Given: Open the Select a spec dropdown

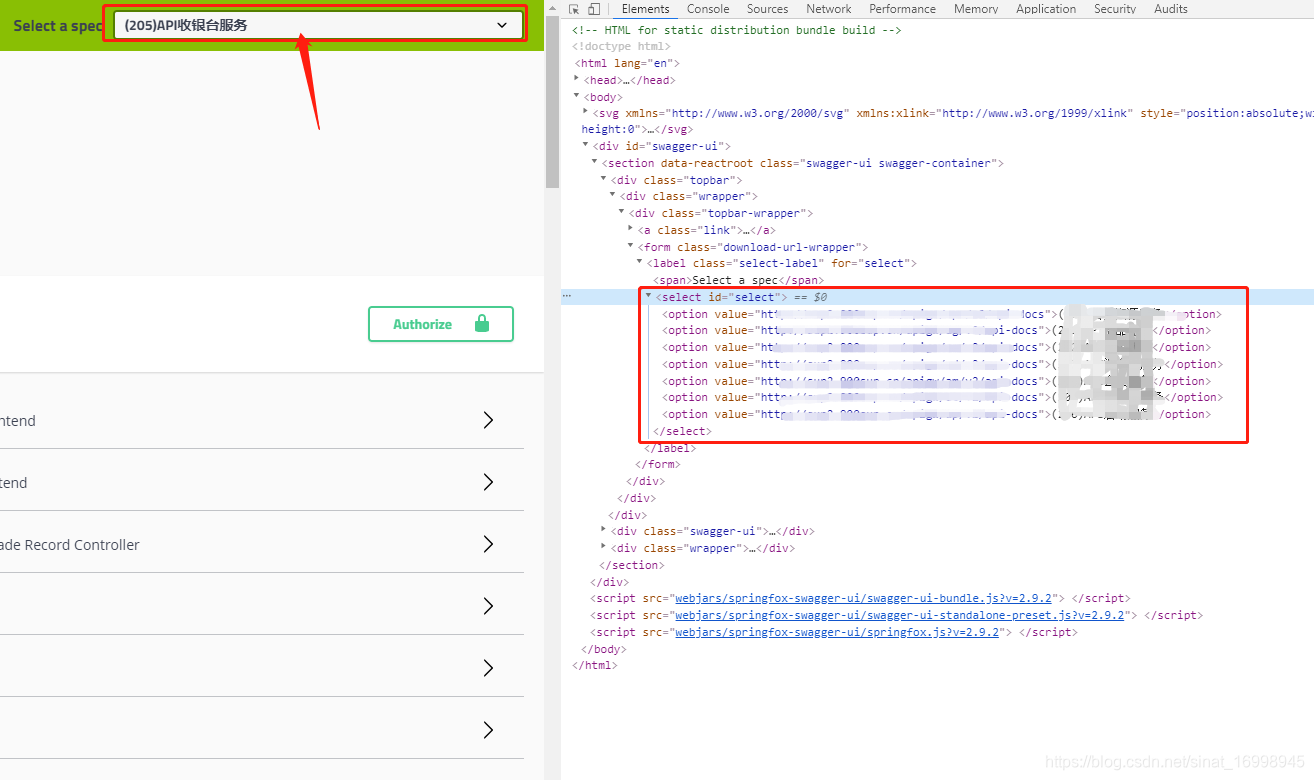Looking at the screenshot, I should click(x=318, y=25).
